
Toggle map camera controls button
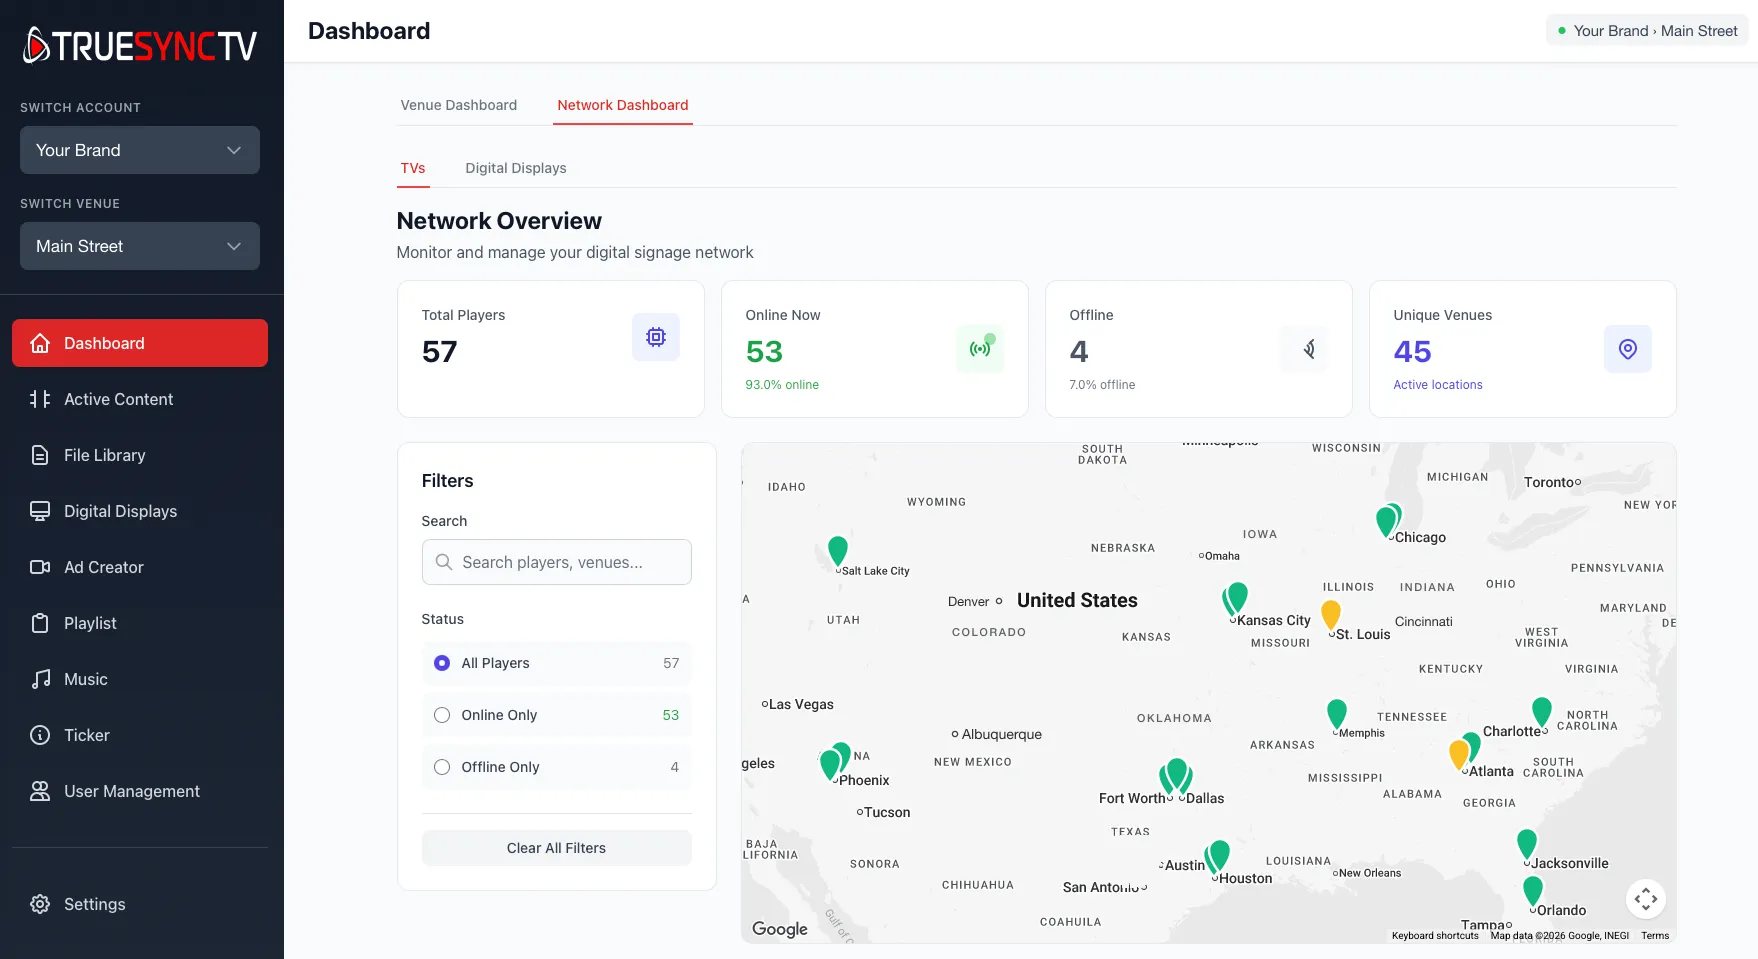[x=1646, y=899]
